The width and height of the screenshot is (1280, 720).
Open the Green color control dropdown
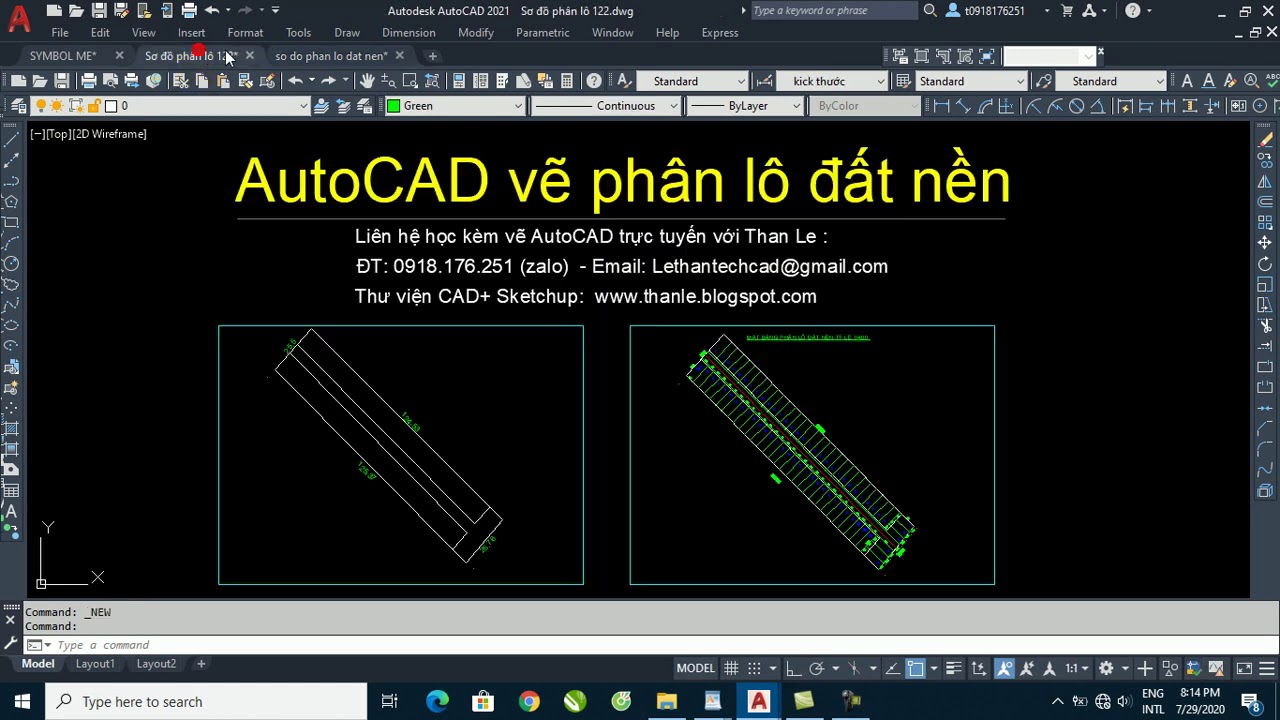455,106
